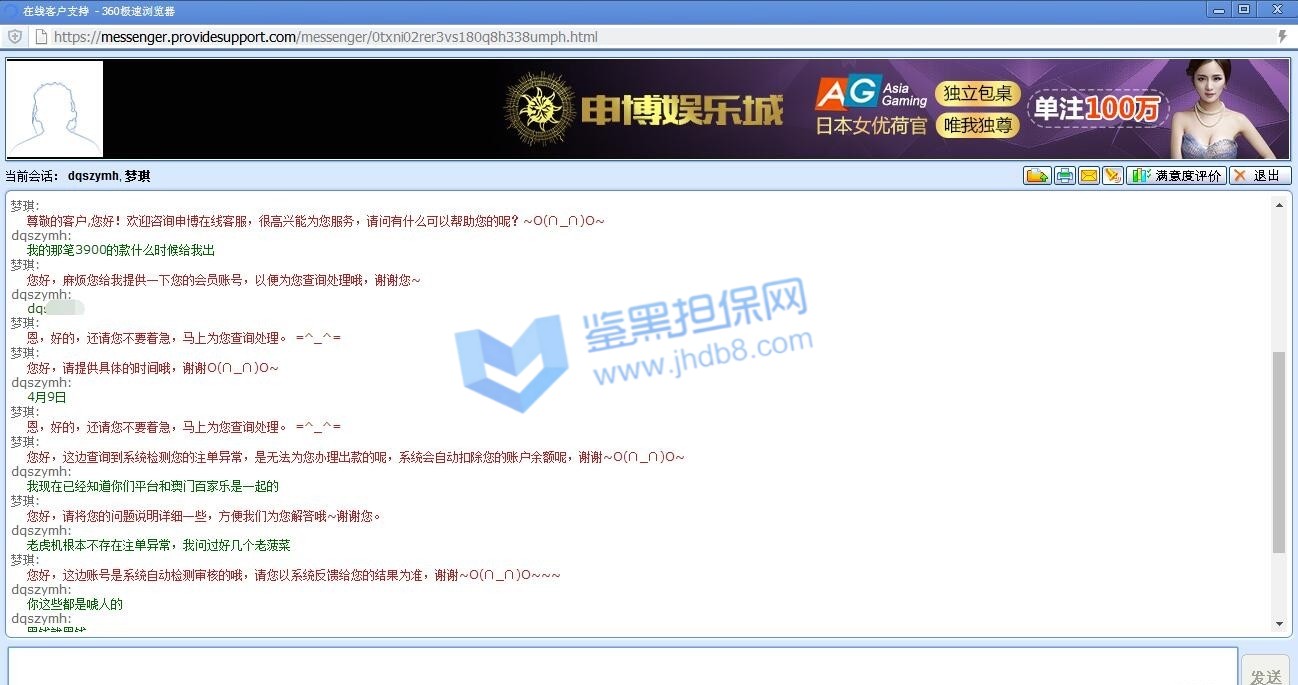This screenshot has width=1298, height=685.
Task: Click the operator avatar picture
Action: pyautogui.click(x=55, y=109)
